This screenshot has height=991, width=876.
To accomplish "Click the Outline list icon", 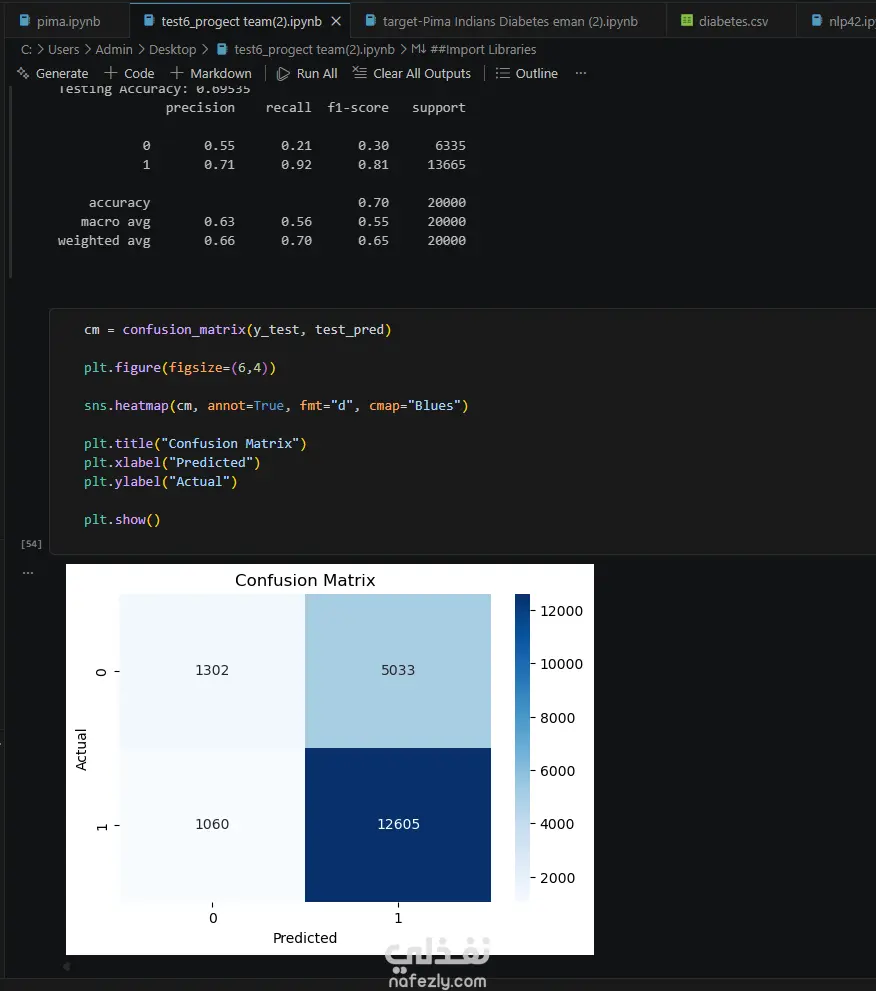I will 502,73.
